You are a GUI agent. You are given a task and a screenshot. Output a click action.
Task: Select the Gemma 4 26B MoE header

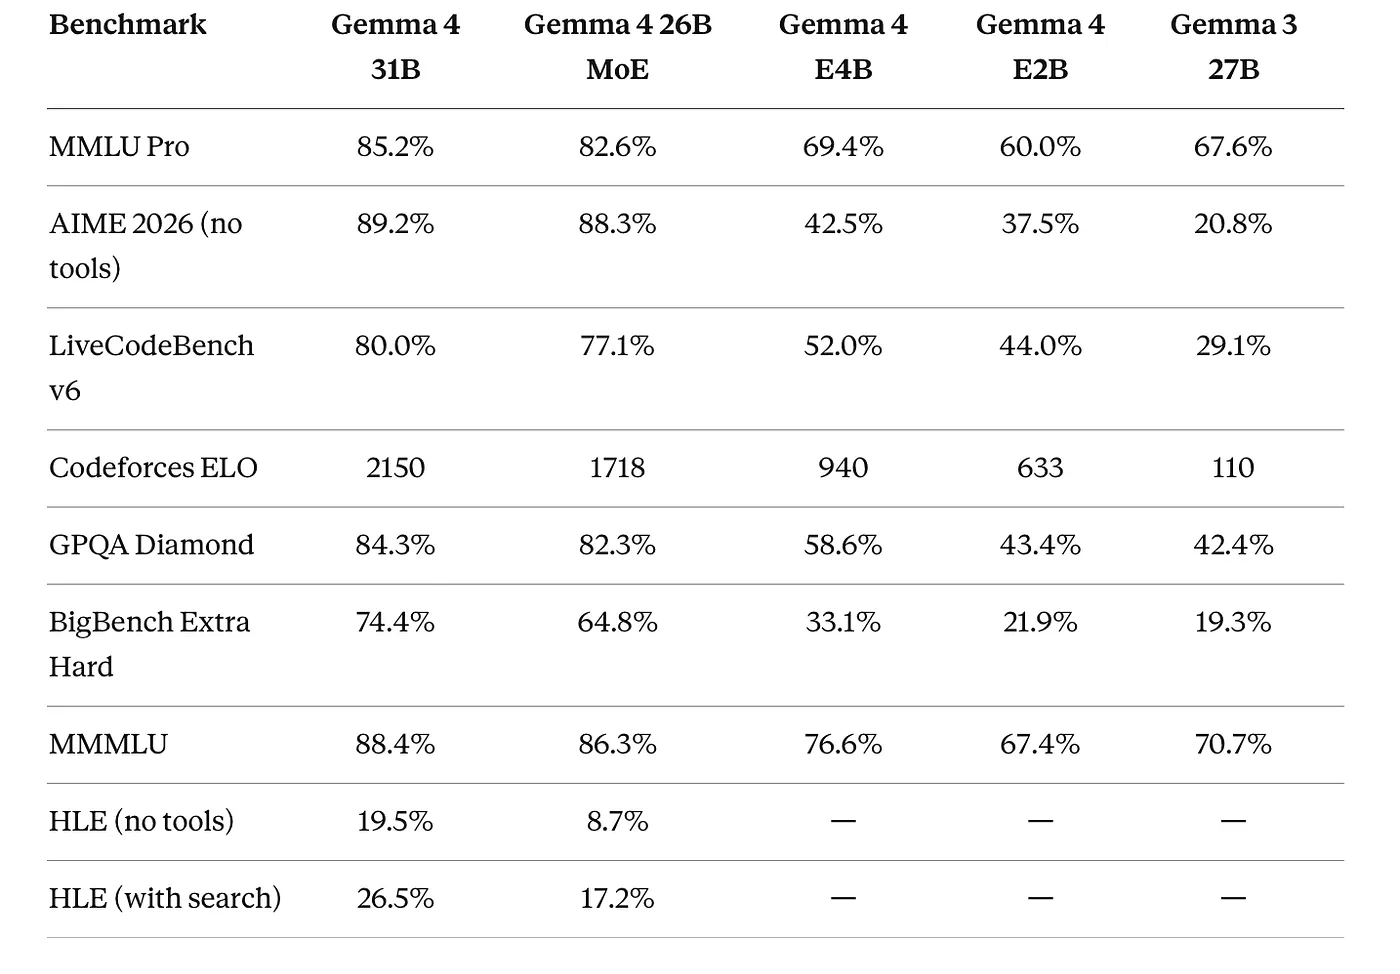(x=617, y=47)
